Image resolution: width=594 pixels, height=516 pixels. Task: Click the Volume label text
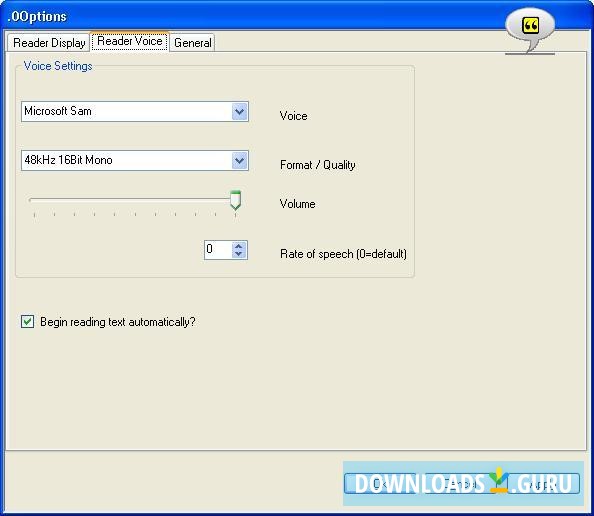(297, 204)
